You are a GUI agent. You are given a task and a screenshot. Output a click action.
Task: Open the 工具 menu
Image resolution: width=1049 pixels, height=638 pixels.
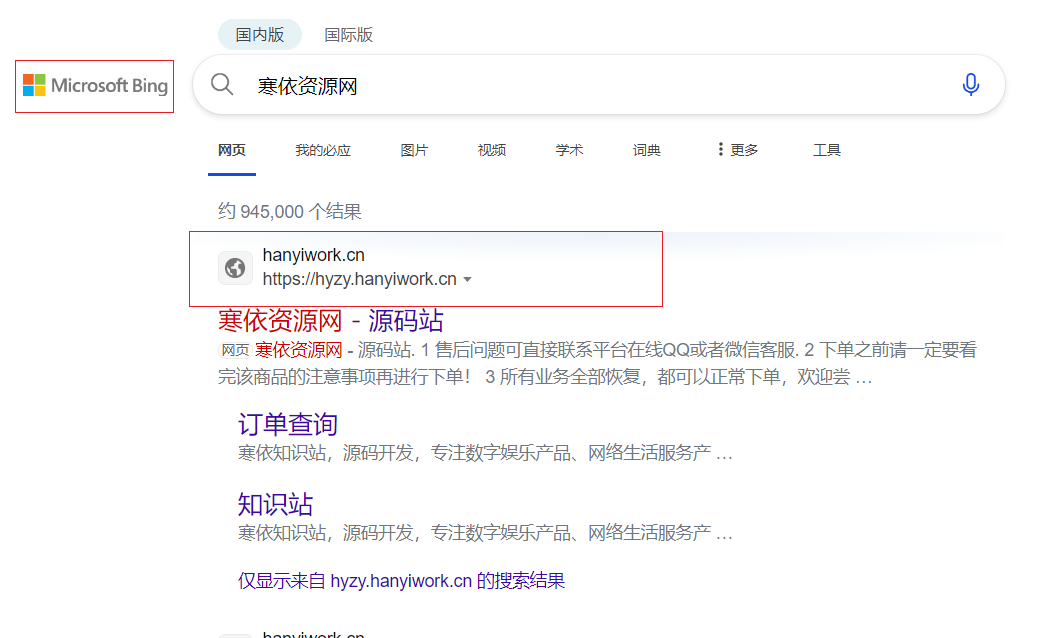(827, 150)
